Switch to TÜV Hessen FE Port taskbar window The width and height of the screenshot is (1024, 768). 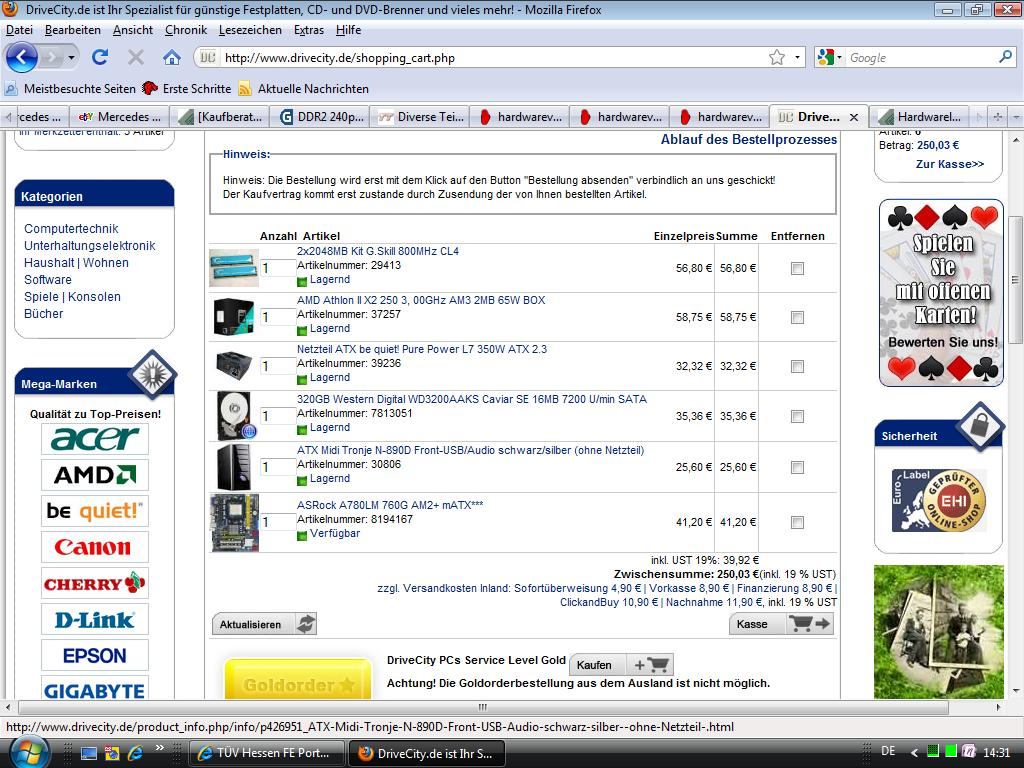pos(266,753)
